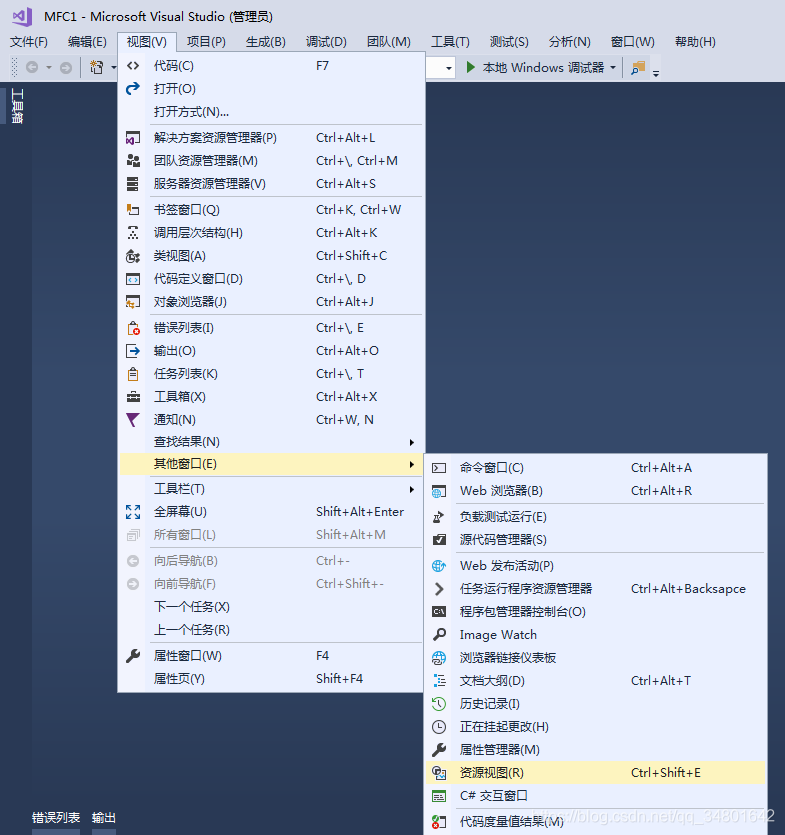Screen dimensions: 785x835
Task: Switch to the 输出 bottom tab
Action: (x=104, y=817)
